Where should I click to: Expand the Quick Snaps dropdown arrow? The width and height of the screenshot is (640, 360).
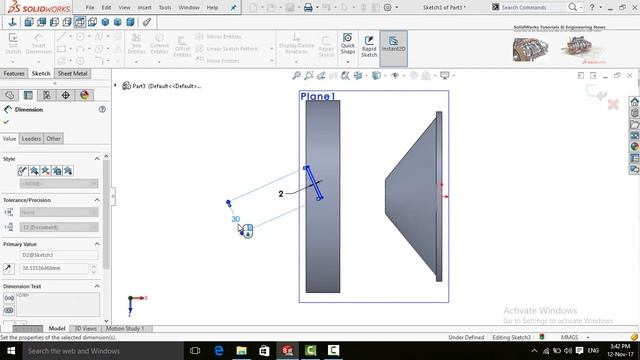[x=348, y=62]
